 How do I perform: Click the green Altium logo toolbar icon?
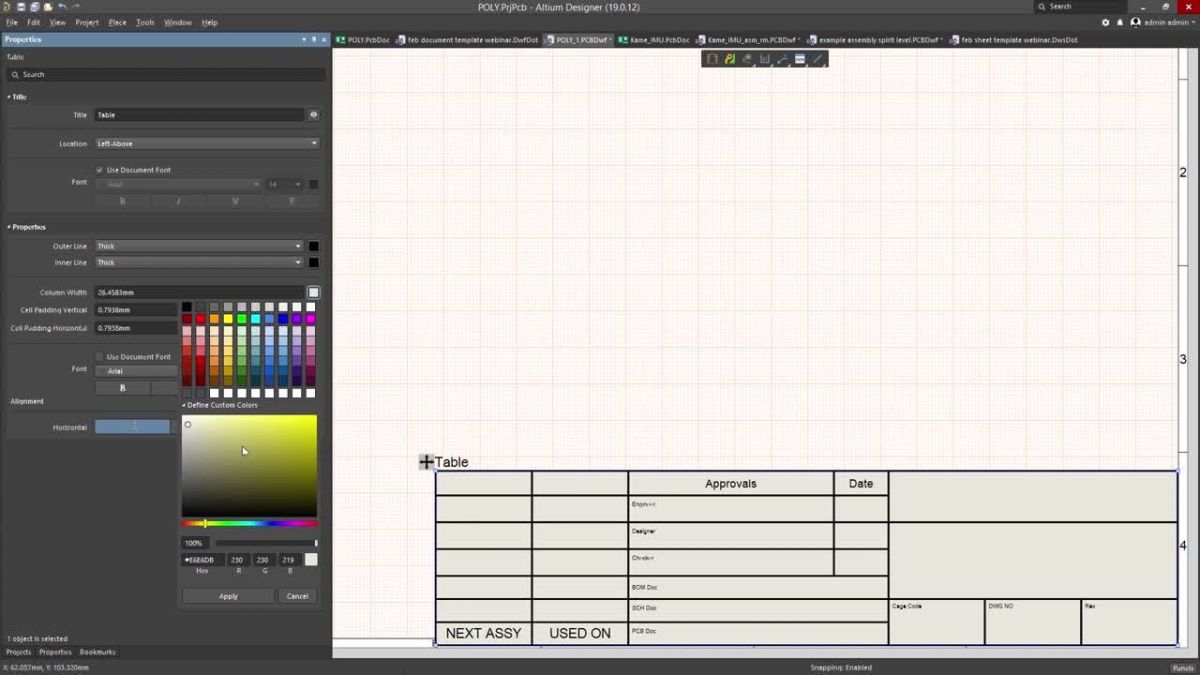[730, 59]
